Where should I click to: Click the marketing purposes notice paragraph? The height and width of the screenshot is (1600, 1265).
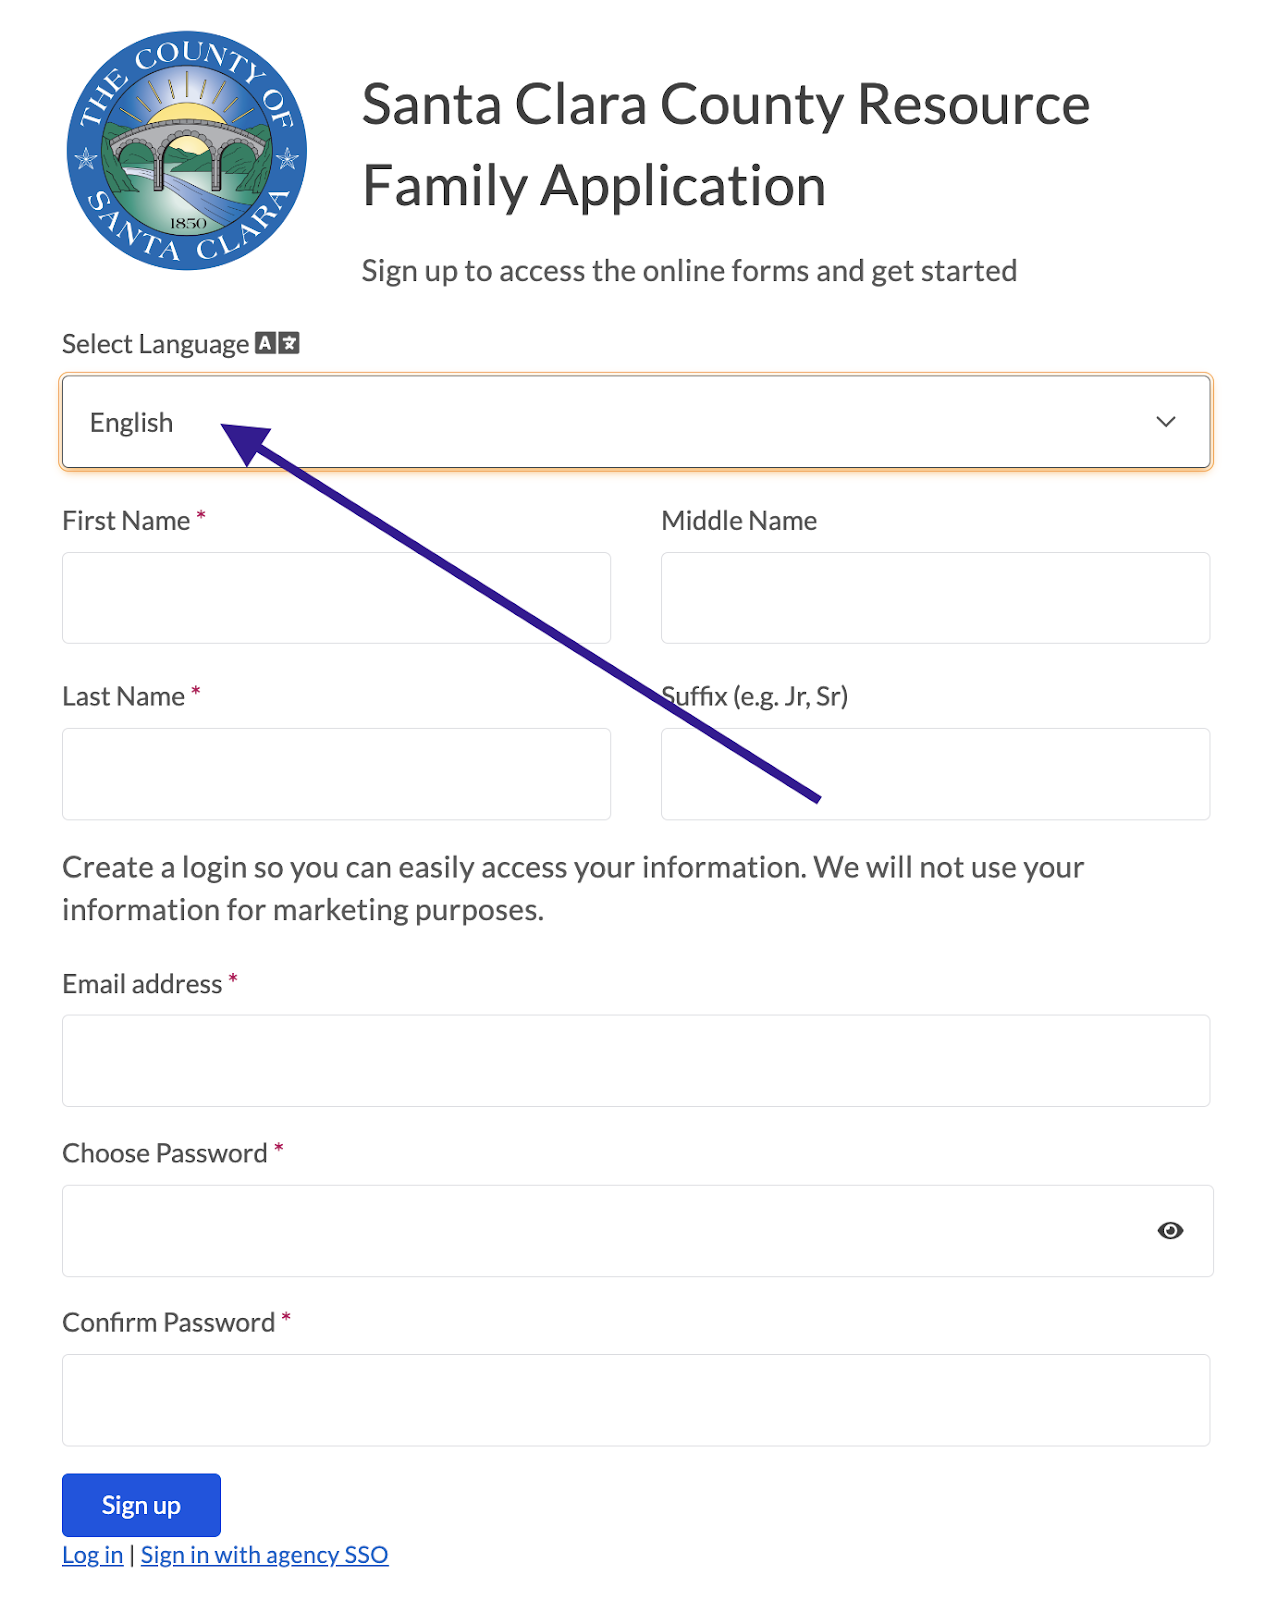572,888
